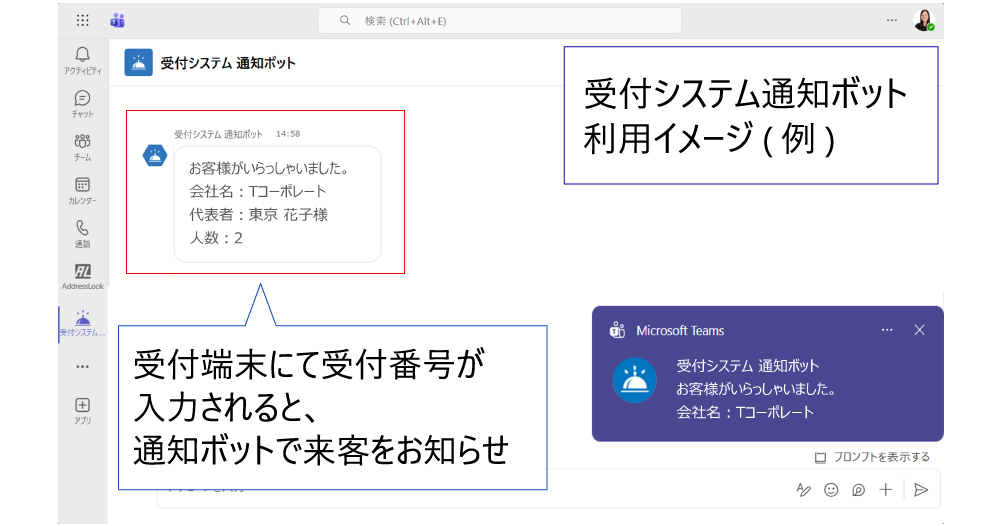Click the search box at top
The image size is (1000, 526).
[500, 20]
